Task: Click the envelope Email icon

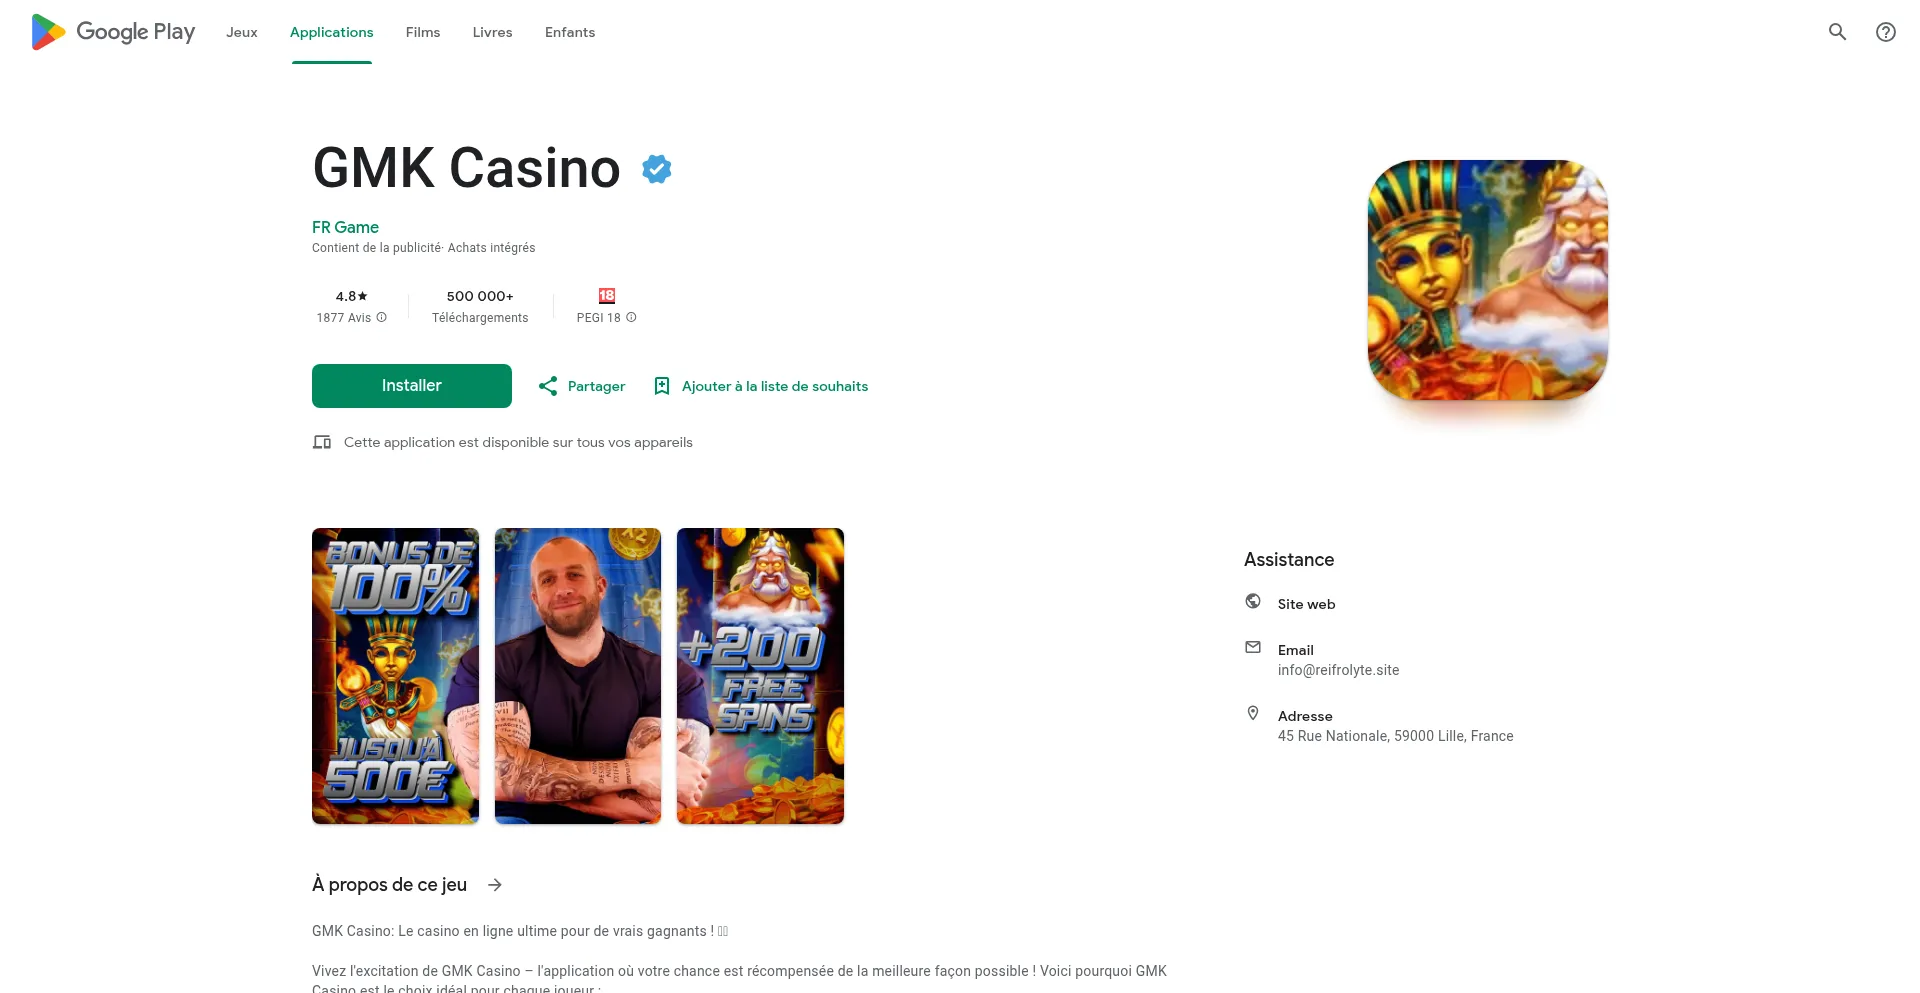Action: (x=1253, y=647)
